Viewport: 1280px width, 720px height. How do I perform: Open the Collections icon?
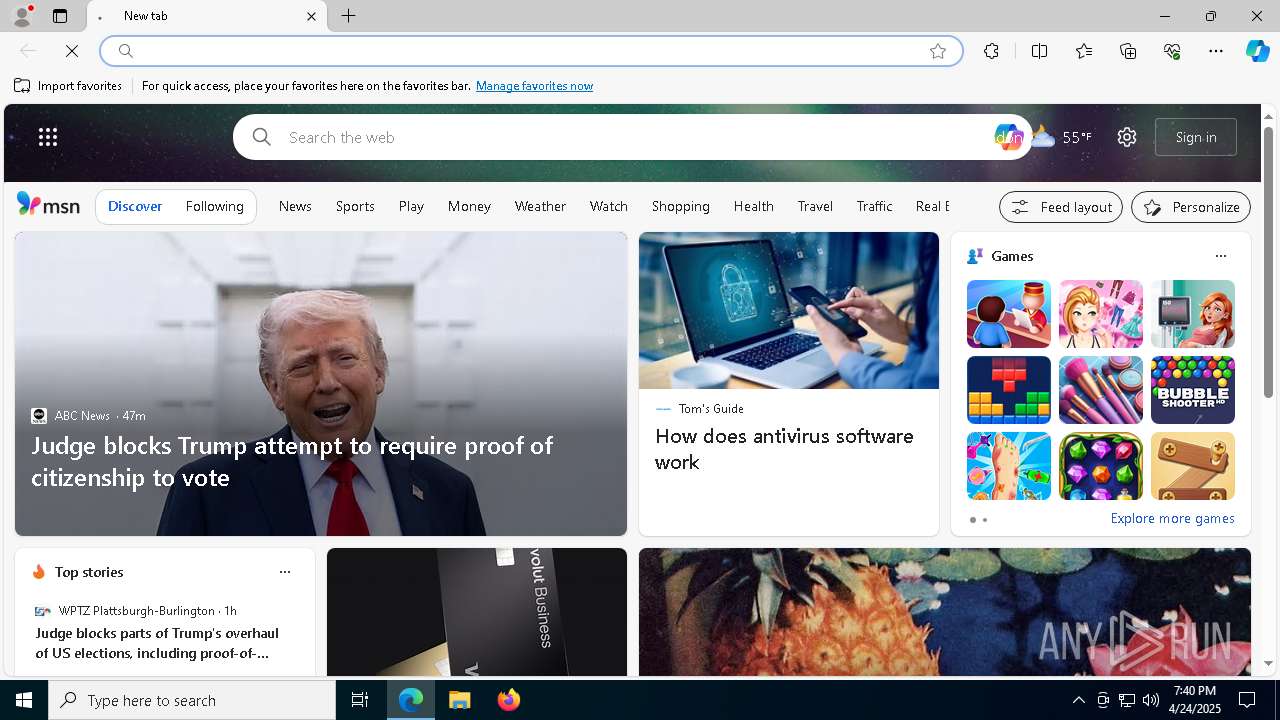pos(1128,51)
